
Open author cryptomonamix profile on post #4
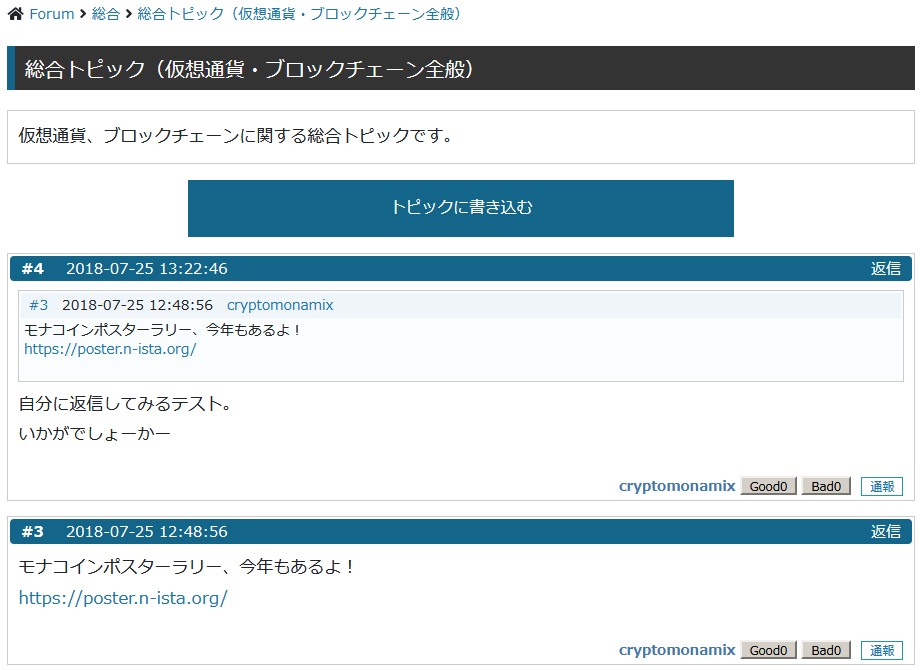(677, 486)
